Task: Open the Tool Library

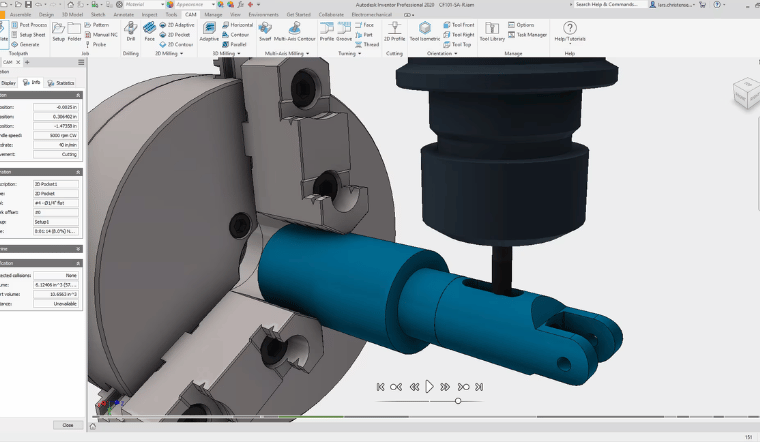Action: pyautogui.click(x=492, y=32)
